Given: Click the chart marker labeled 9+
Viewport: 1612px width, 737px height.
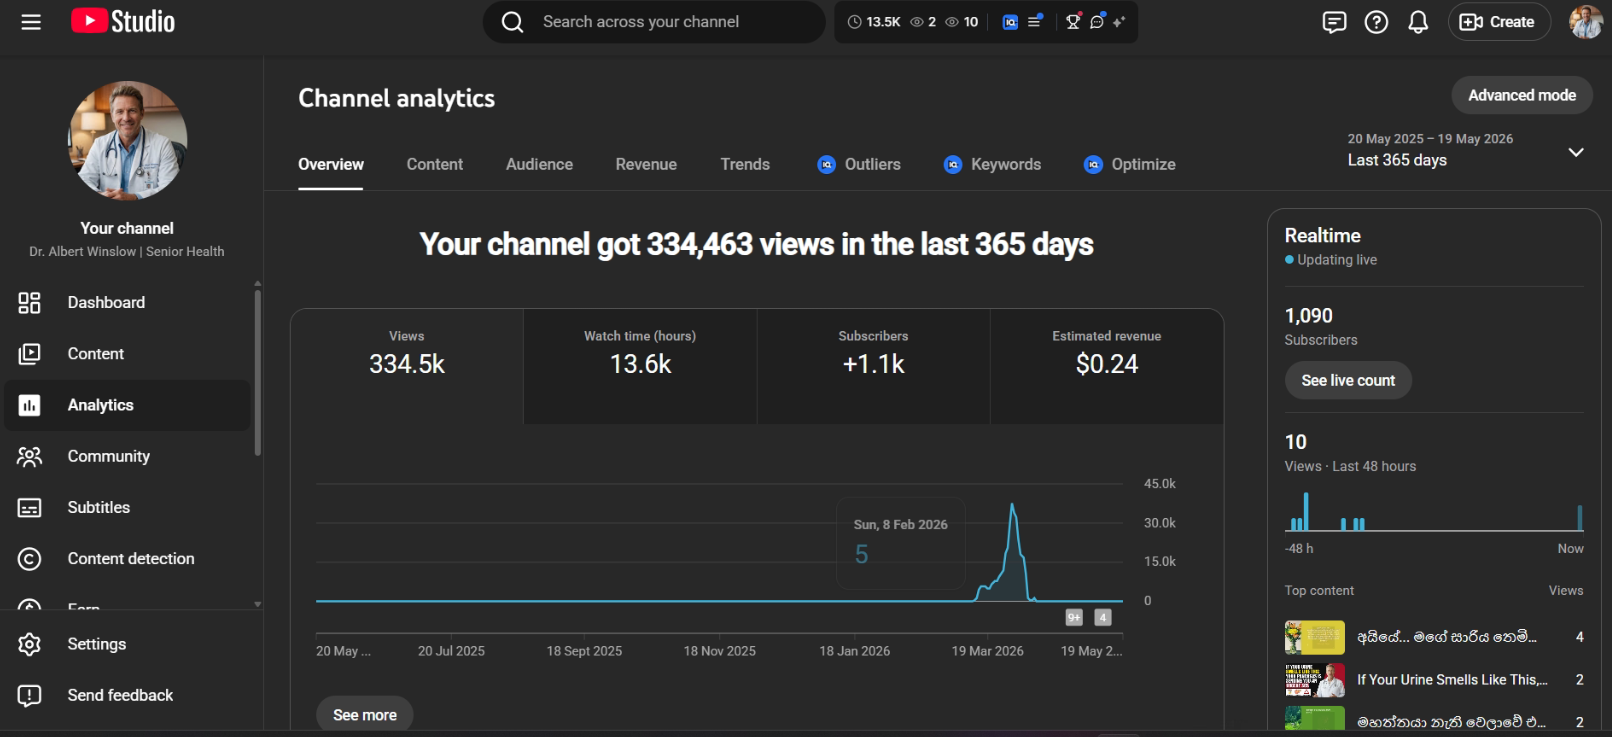Looking at the screenshot, I should (x=1074, y=617).
